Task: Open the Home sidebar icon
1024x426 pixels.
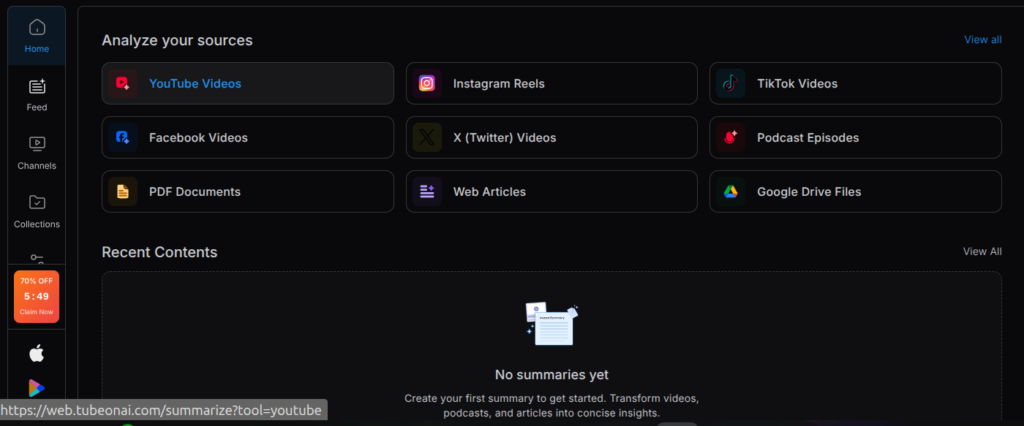Action: [37, 35]
